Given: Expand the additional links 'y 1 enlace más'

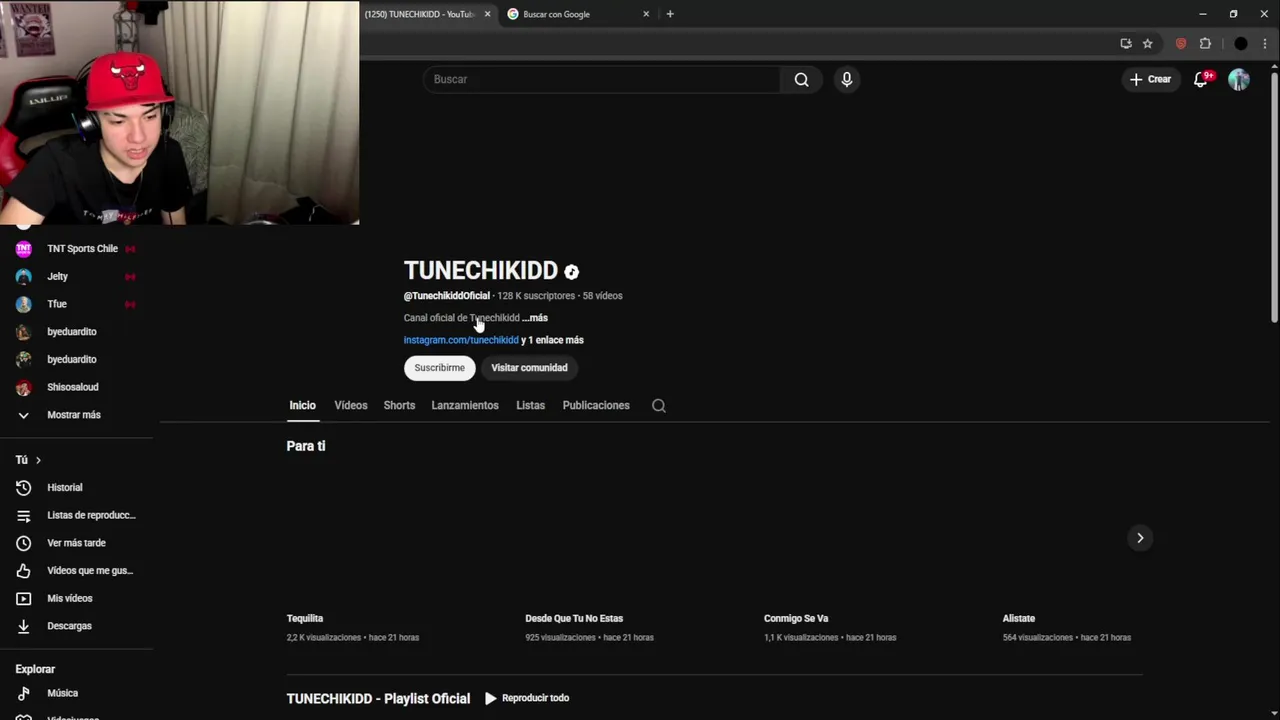Looking at the screenshot, I should (552, 340).
